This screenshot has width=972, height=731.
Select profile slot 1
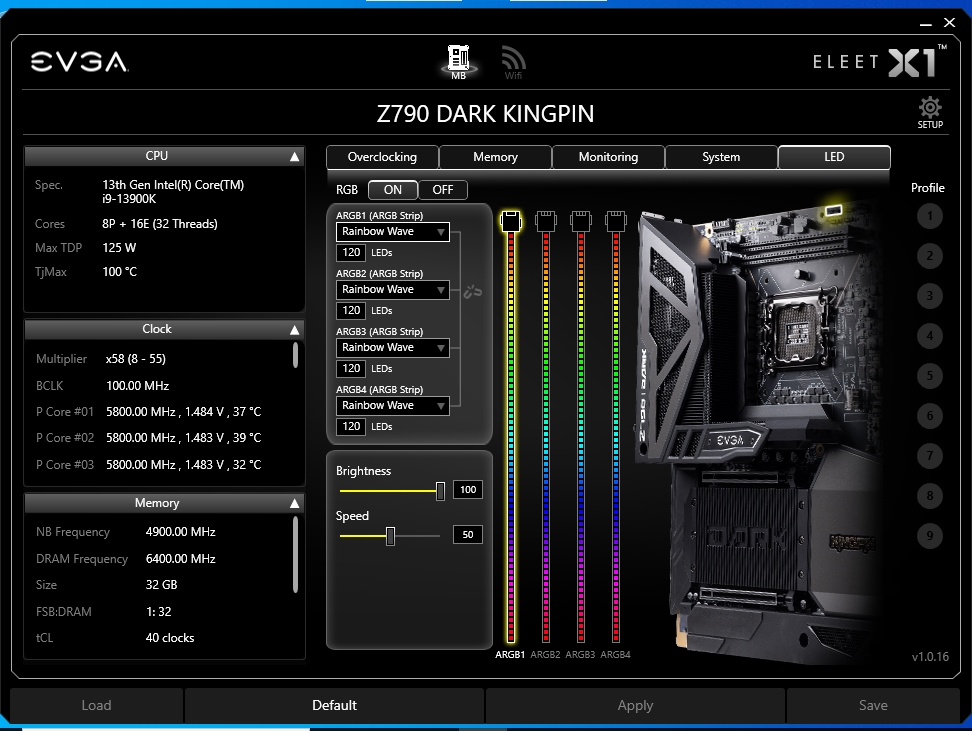(x=929, y=216)
